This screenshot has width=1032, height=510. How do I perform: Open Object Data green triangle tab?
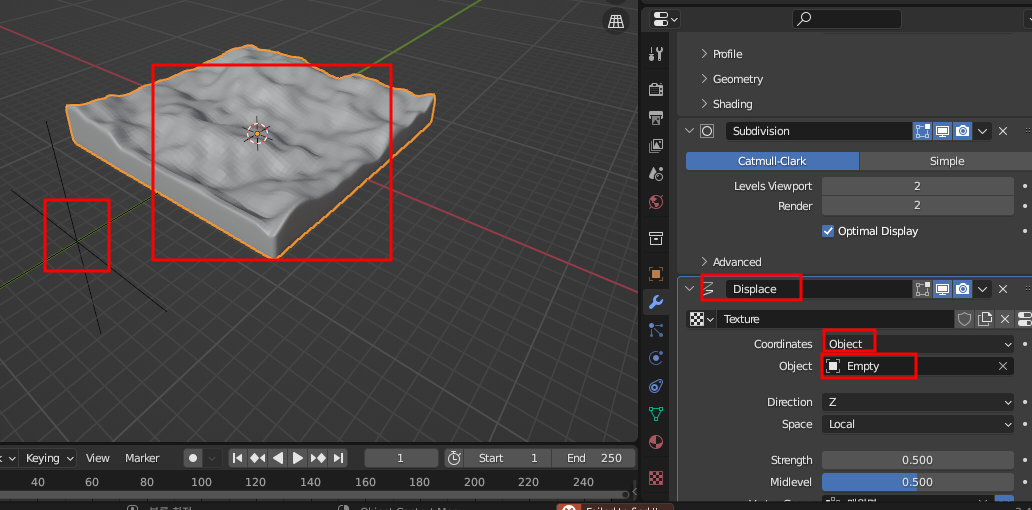pos(656,413)
